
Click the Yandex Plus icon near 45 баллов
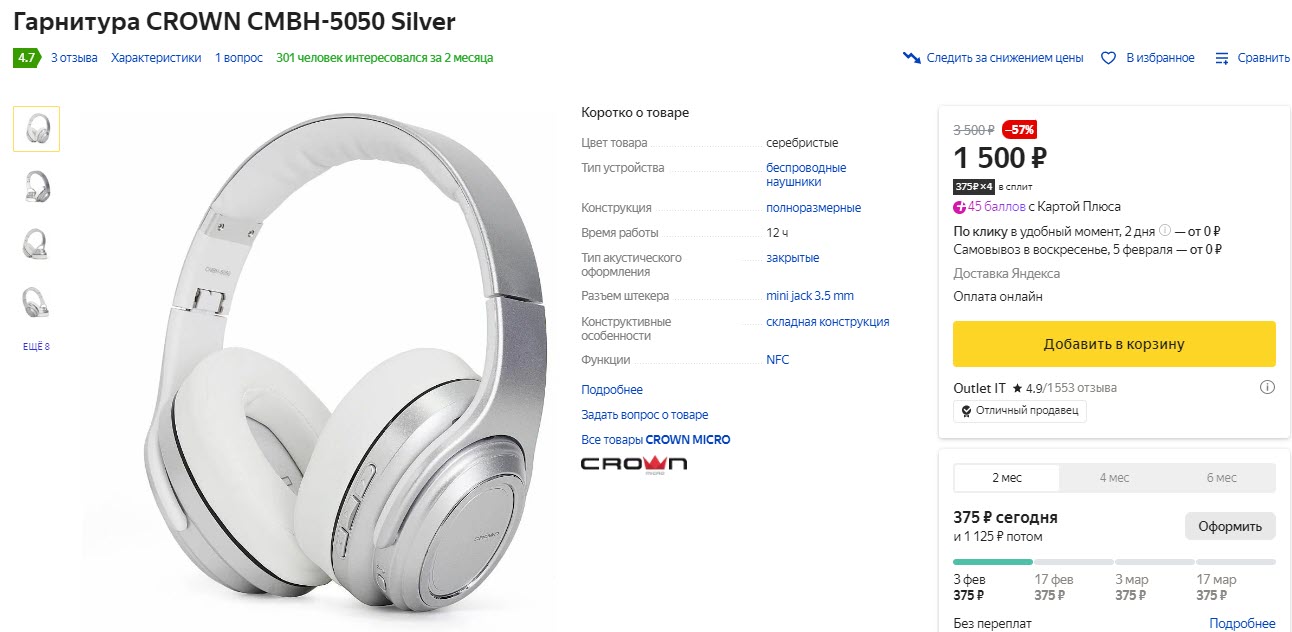tap(958, 205)
